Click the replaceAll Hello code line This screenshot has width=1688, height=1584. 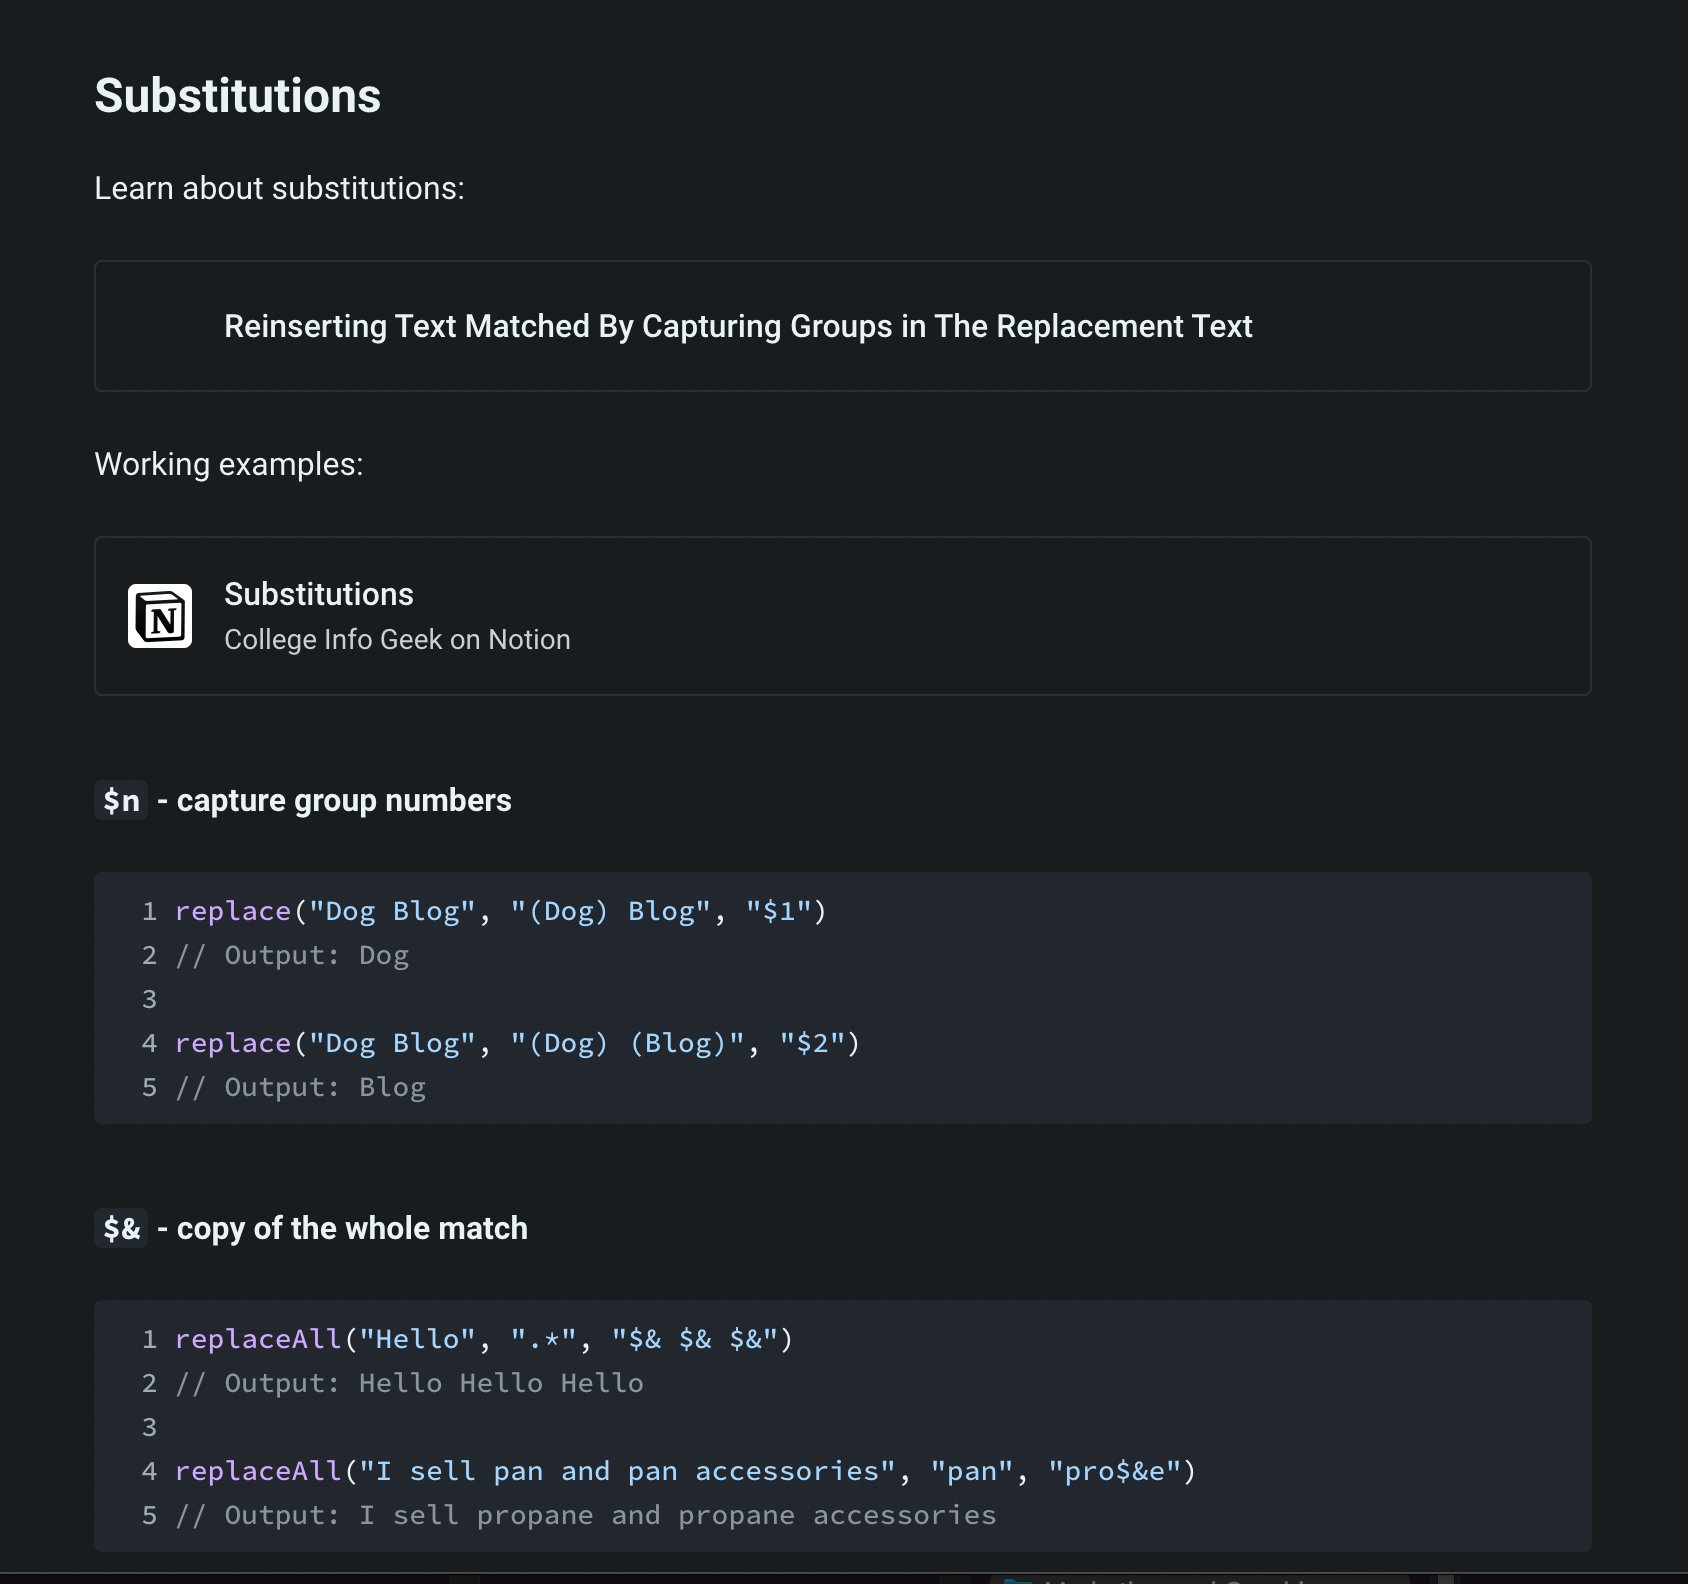point(483,1338)
